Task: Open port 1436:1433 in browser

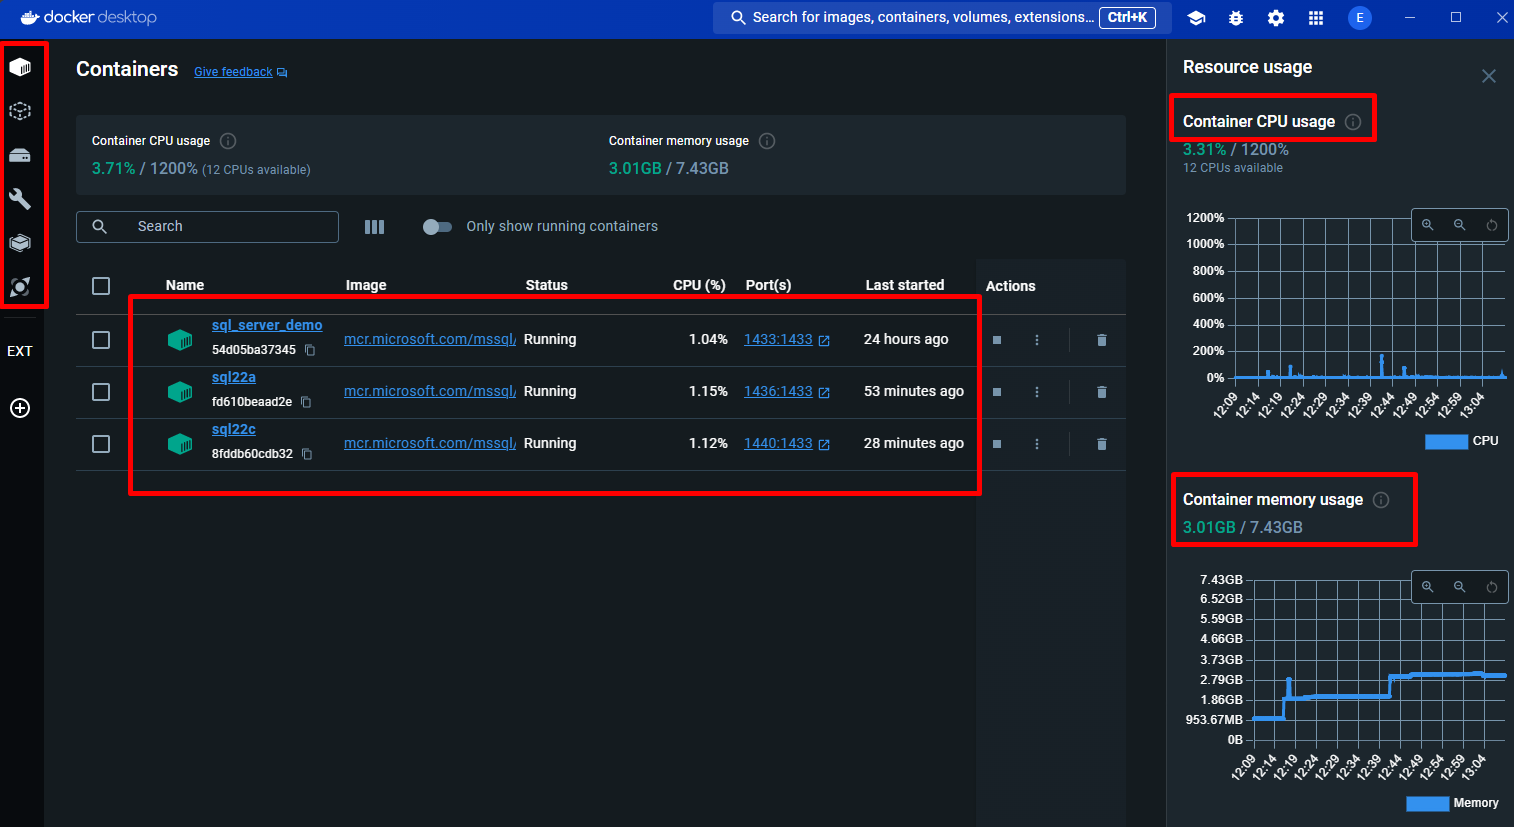Action: point(787,392)
